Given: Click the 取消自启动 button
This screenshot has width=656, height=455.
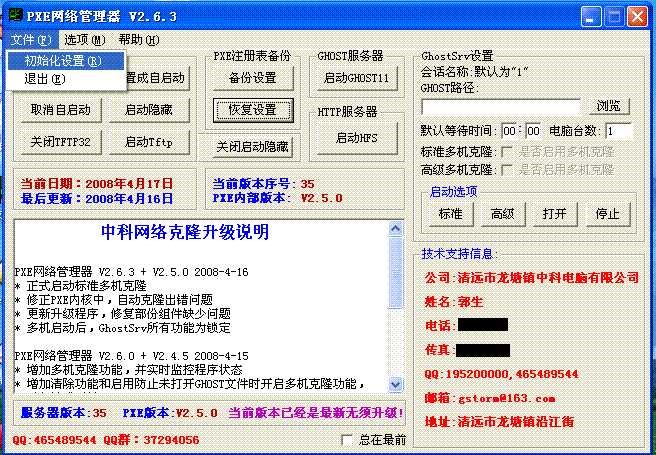Looking at the screenshot, I should (x=61, y=110).
